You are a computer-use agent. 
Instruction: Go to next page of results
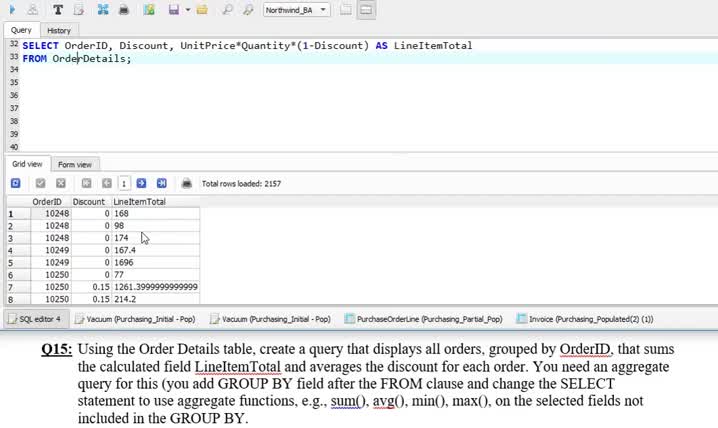[142, 184]
